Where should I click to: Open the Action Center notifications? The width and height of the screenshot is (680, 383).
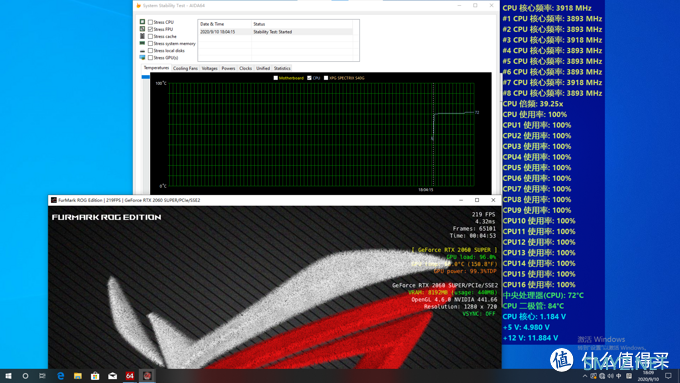click(669, 376)
